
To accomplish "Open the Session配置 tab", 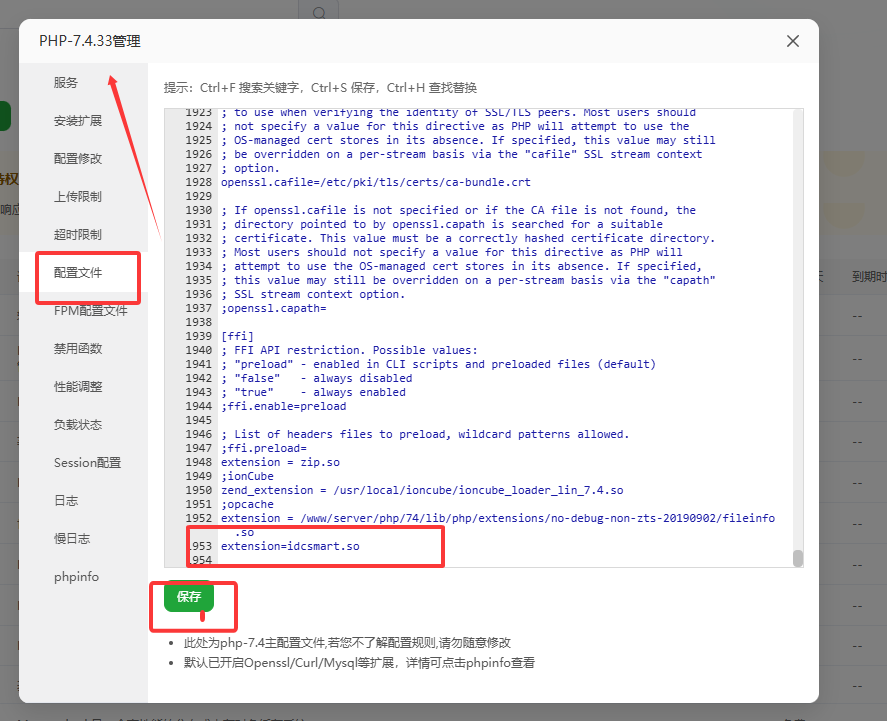I will 88,463.
